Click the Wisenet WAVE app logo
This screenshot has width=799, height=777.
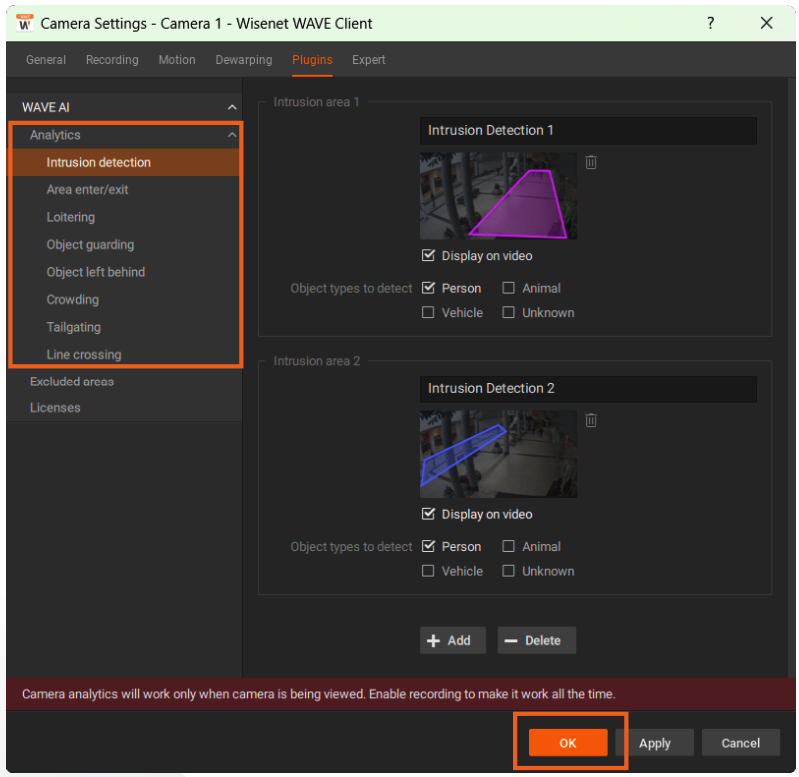pyautogui.click(x=24, y=23)
